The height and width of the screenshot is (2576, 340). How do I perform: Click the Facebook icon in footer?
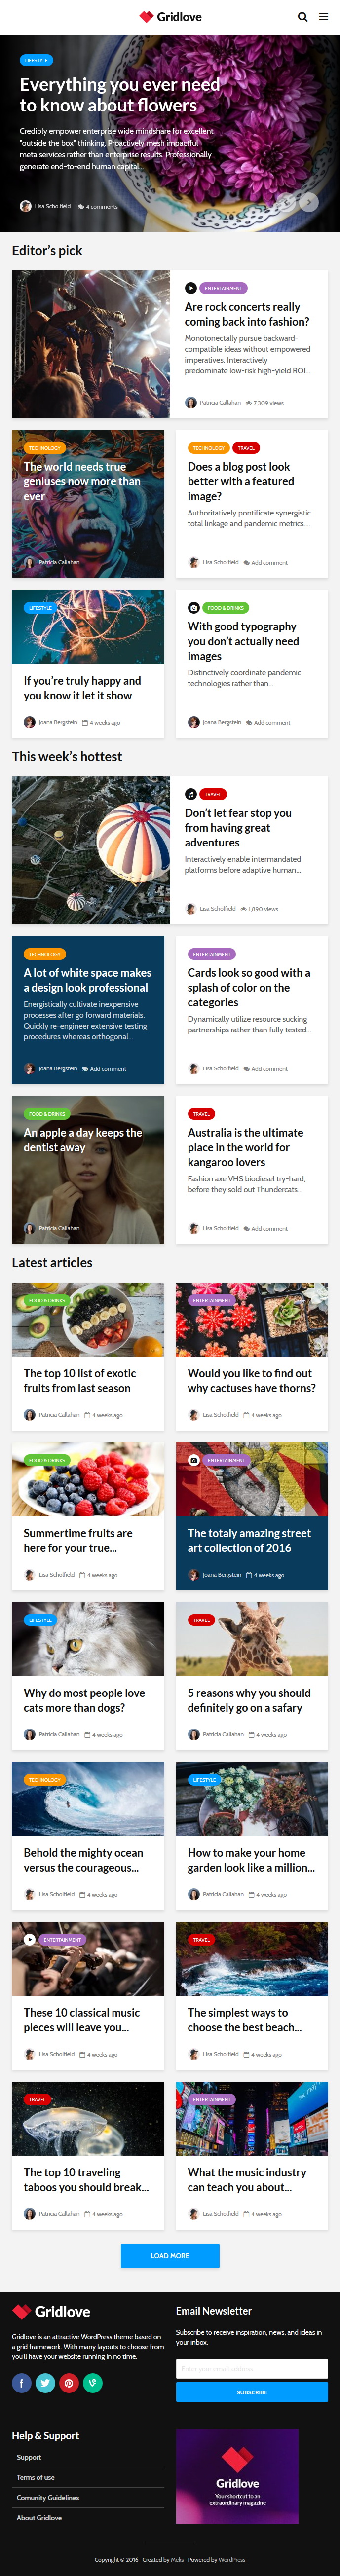coord(21,2383)
